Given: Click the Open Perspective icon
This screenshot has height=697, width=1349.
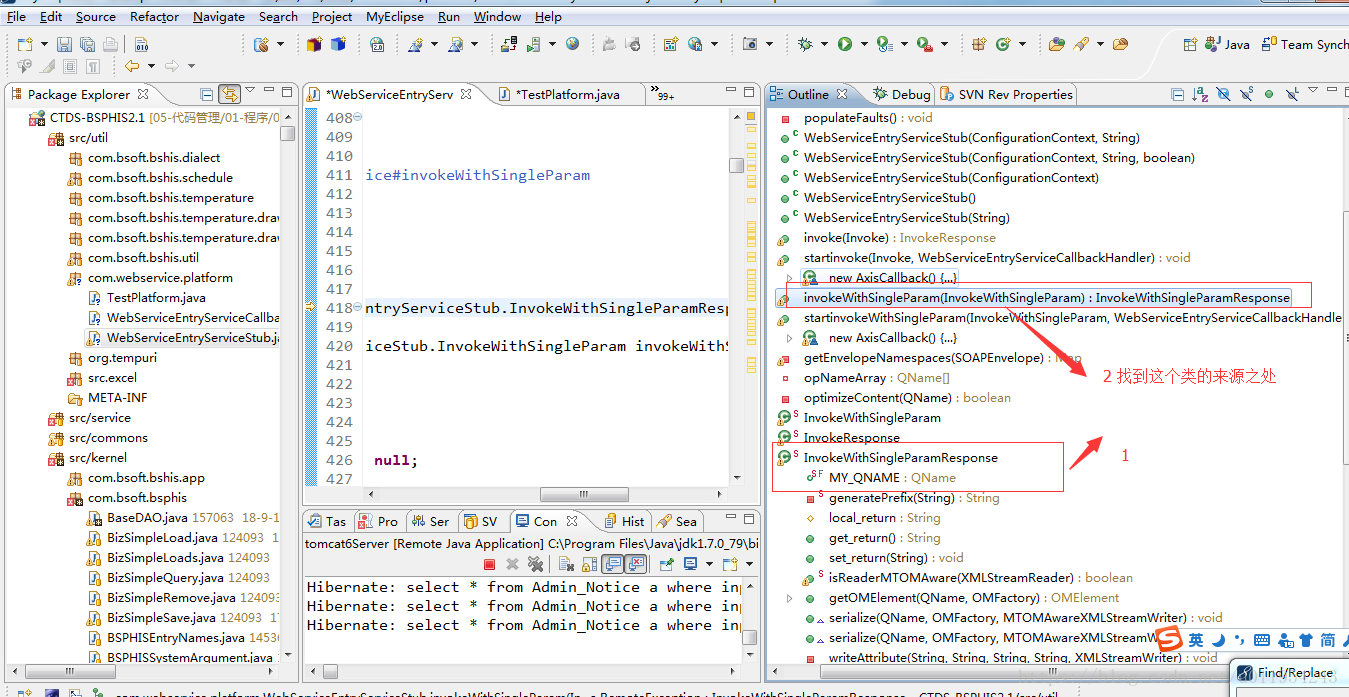Looking at the screenshot, I should [1190, 44].
